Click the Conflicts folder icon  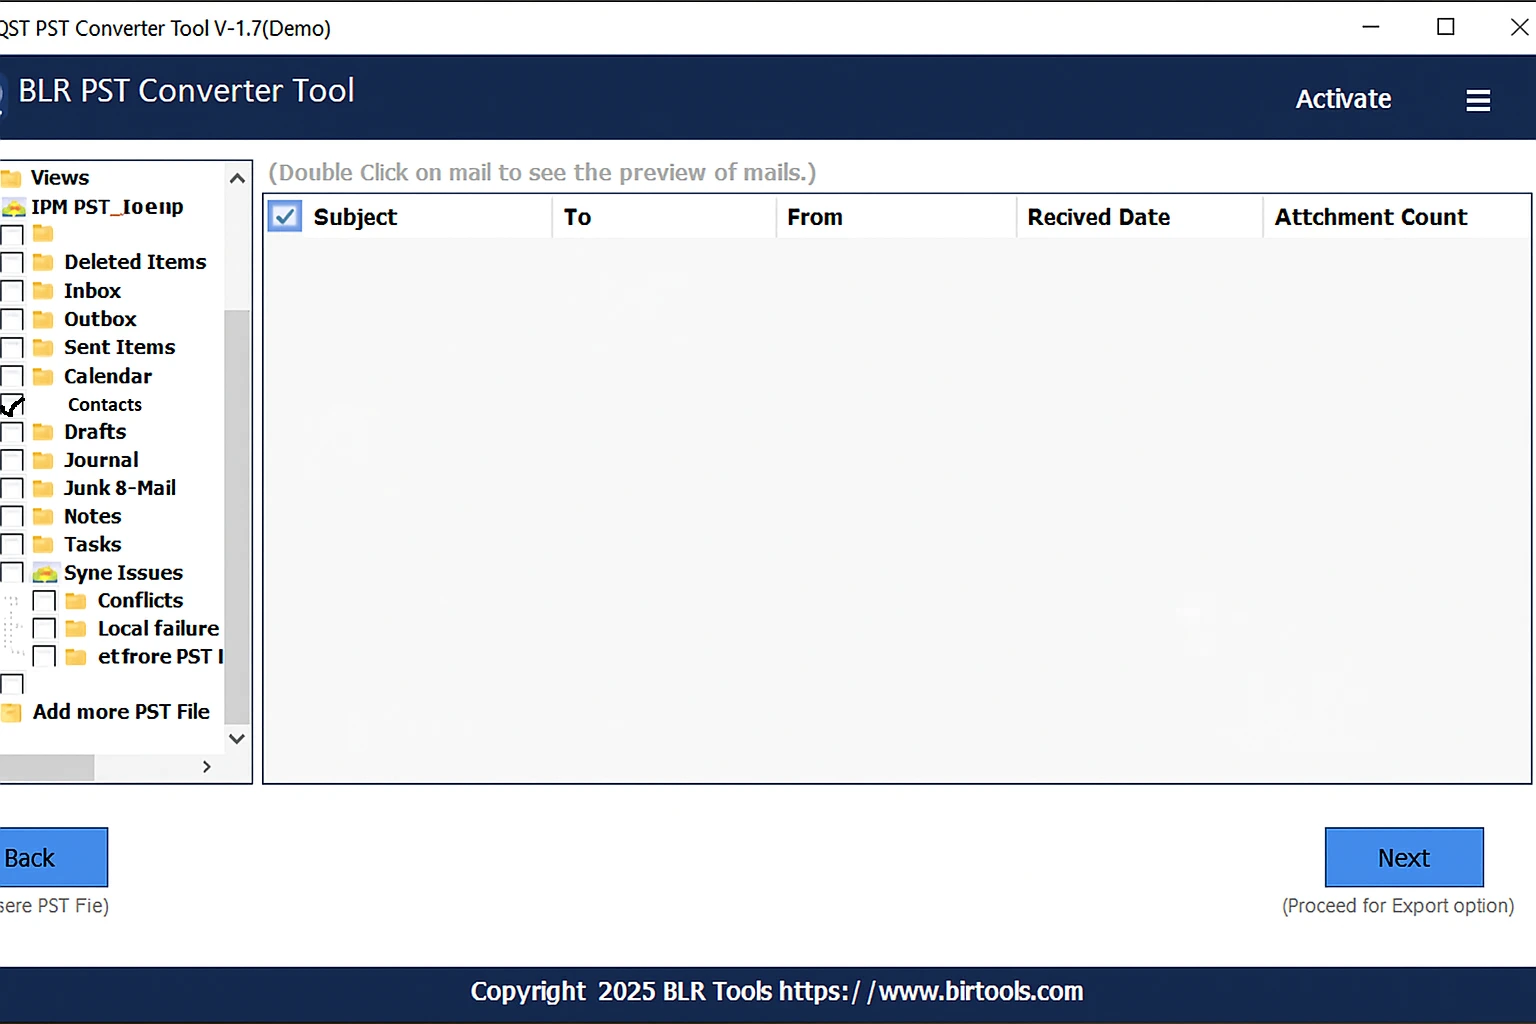(76, 600)
